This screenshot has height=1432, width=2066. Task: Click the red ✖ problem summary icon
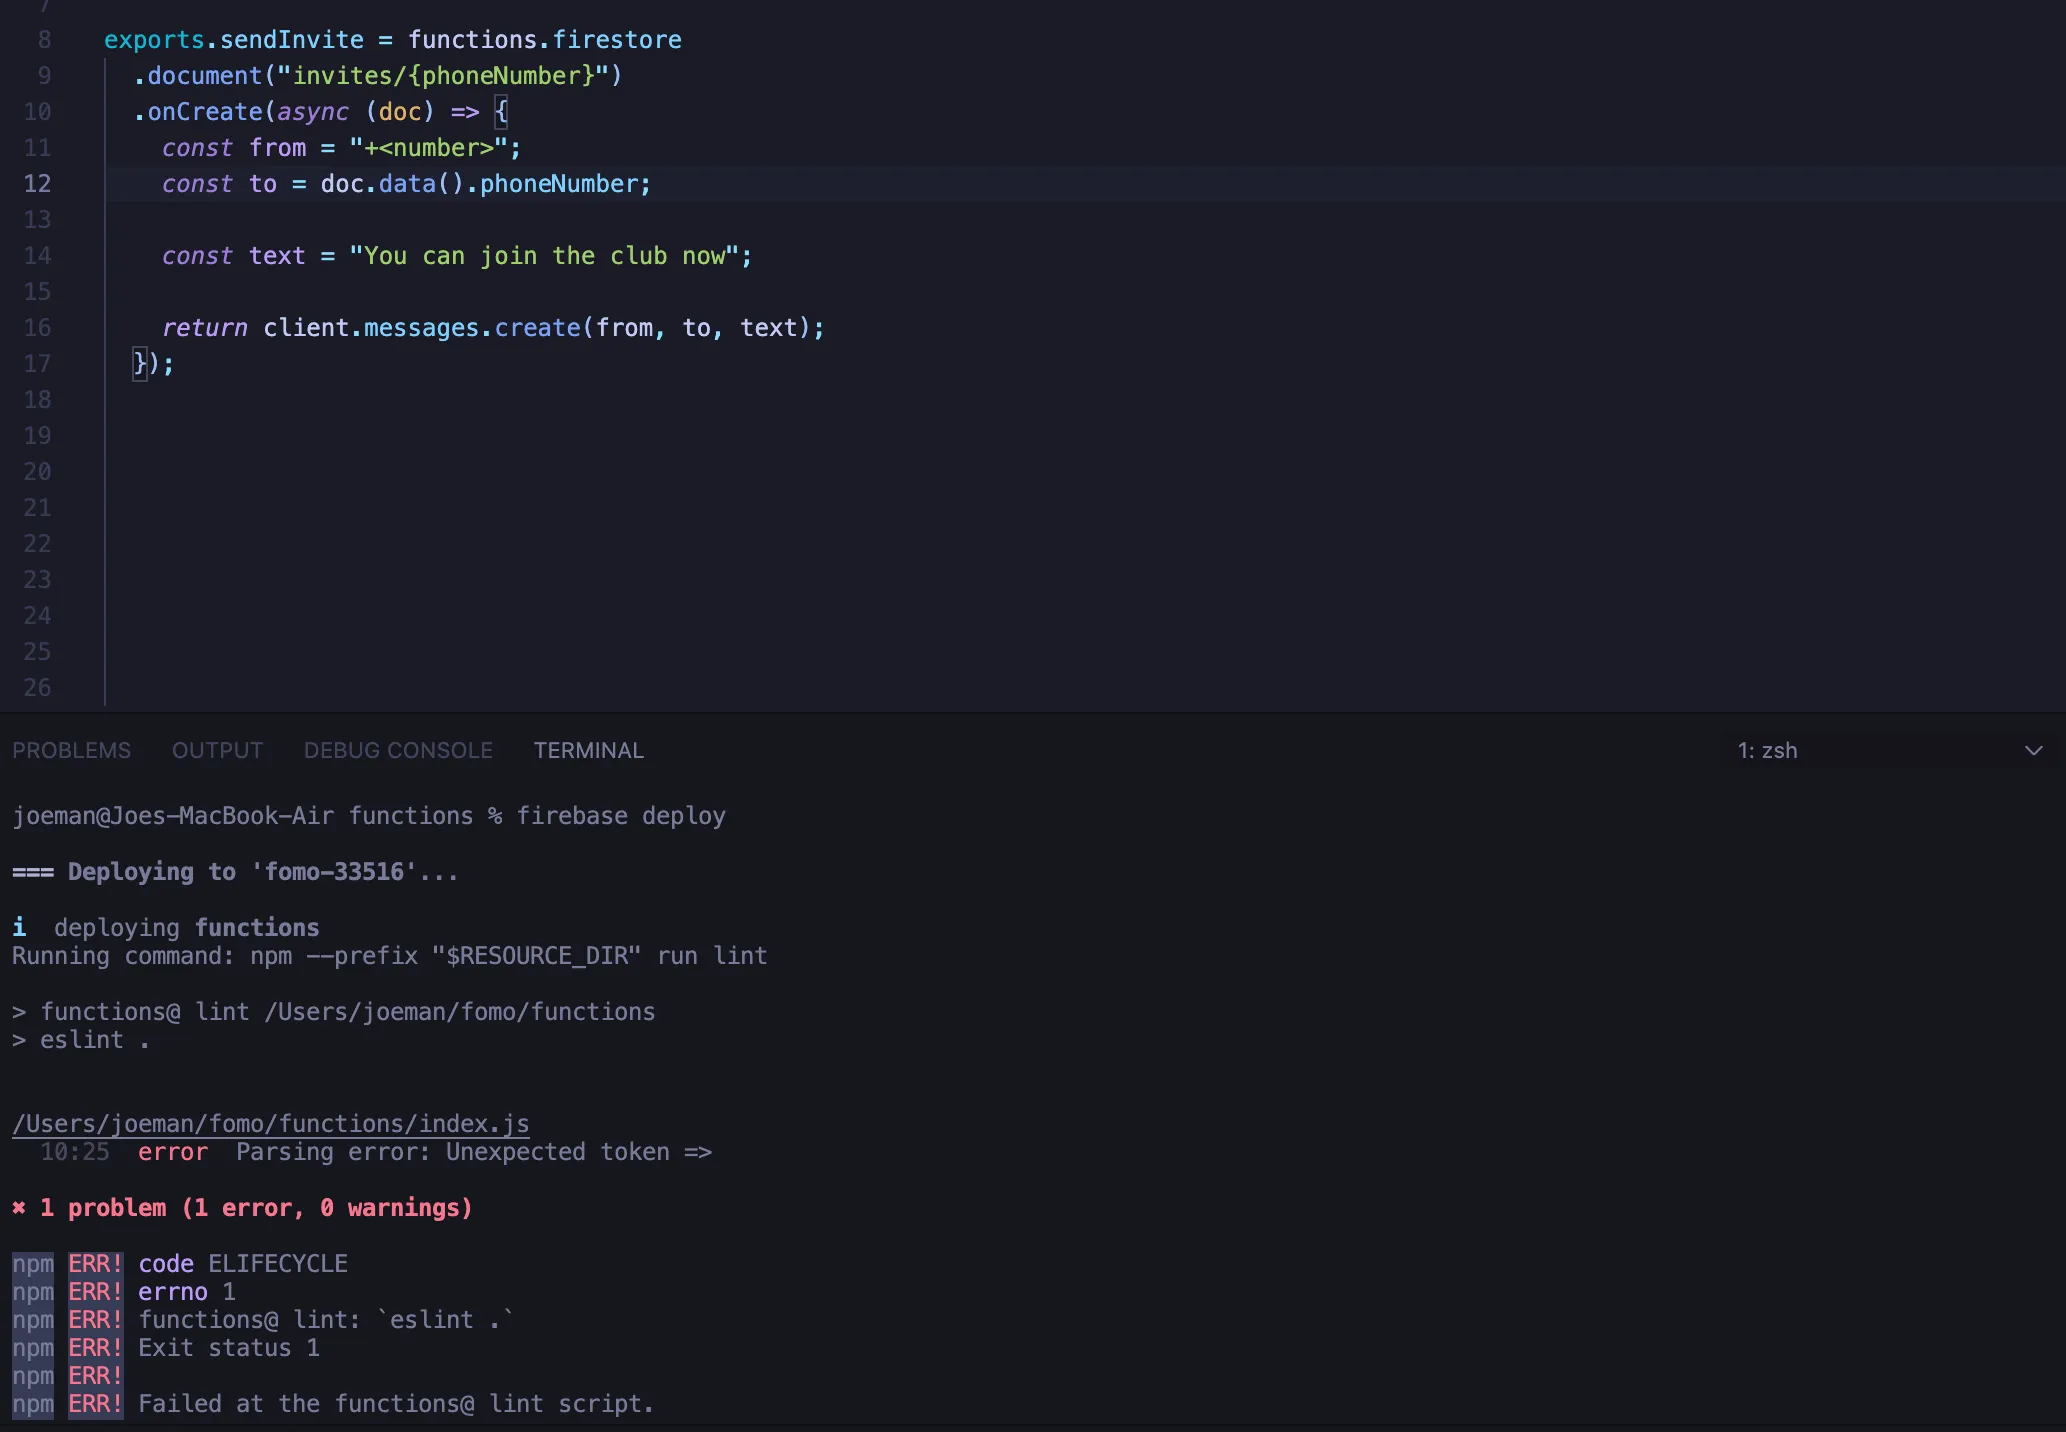tap(19, 1208)
